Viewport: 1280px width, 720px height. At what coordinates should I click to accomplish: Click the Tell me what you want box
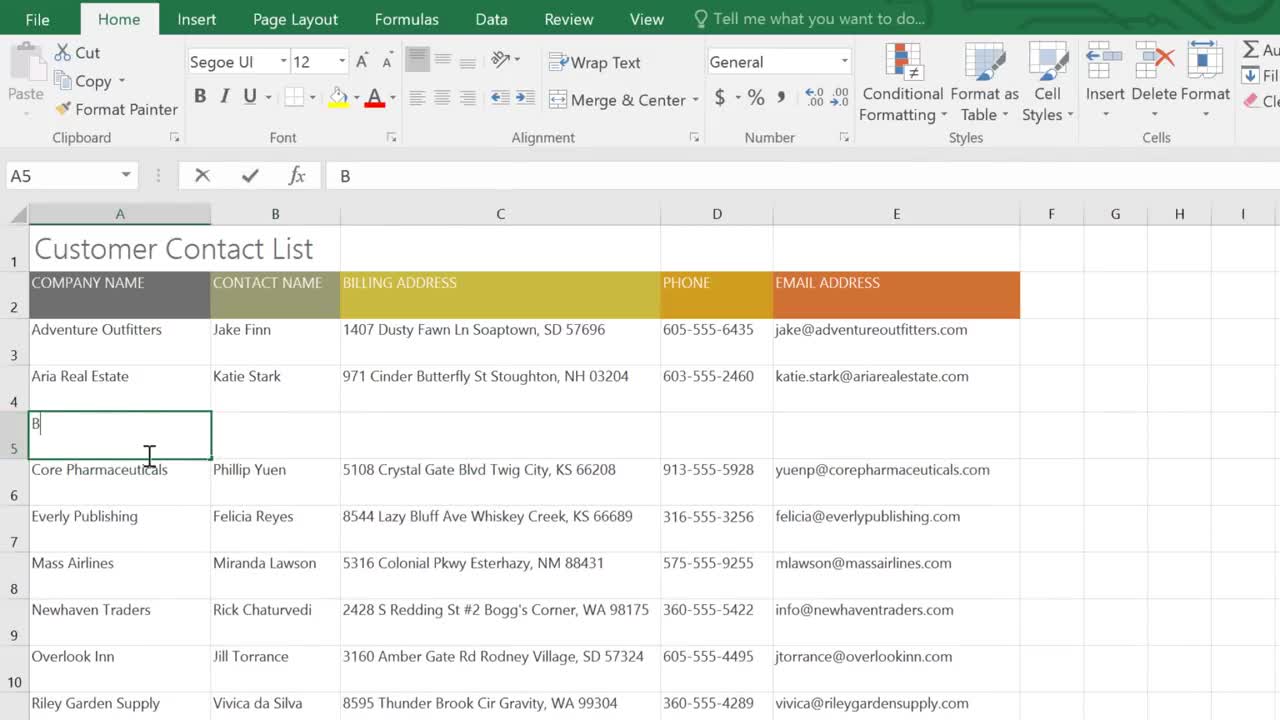pyautogui.click(x=808, y=19)
